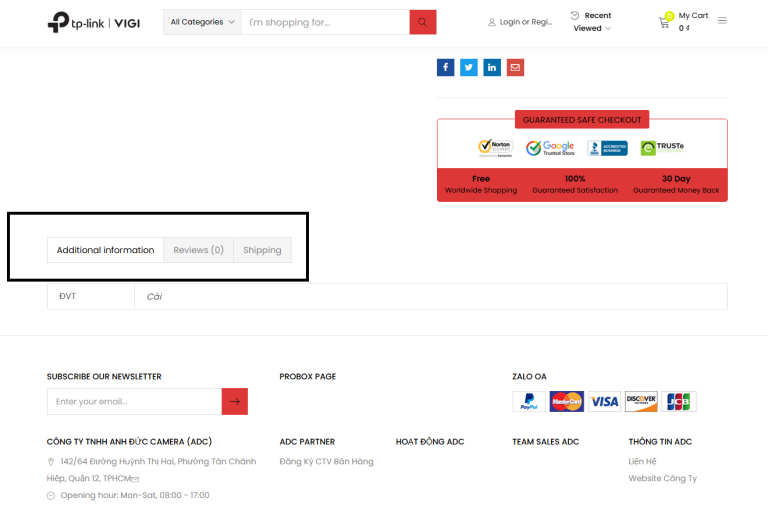Viewport: 768px width, 512px height.
Task: Open the Liên Hệ link
Action: coord(642,461)
